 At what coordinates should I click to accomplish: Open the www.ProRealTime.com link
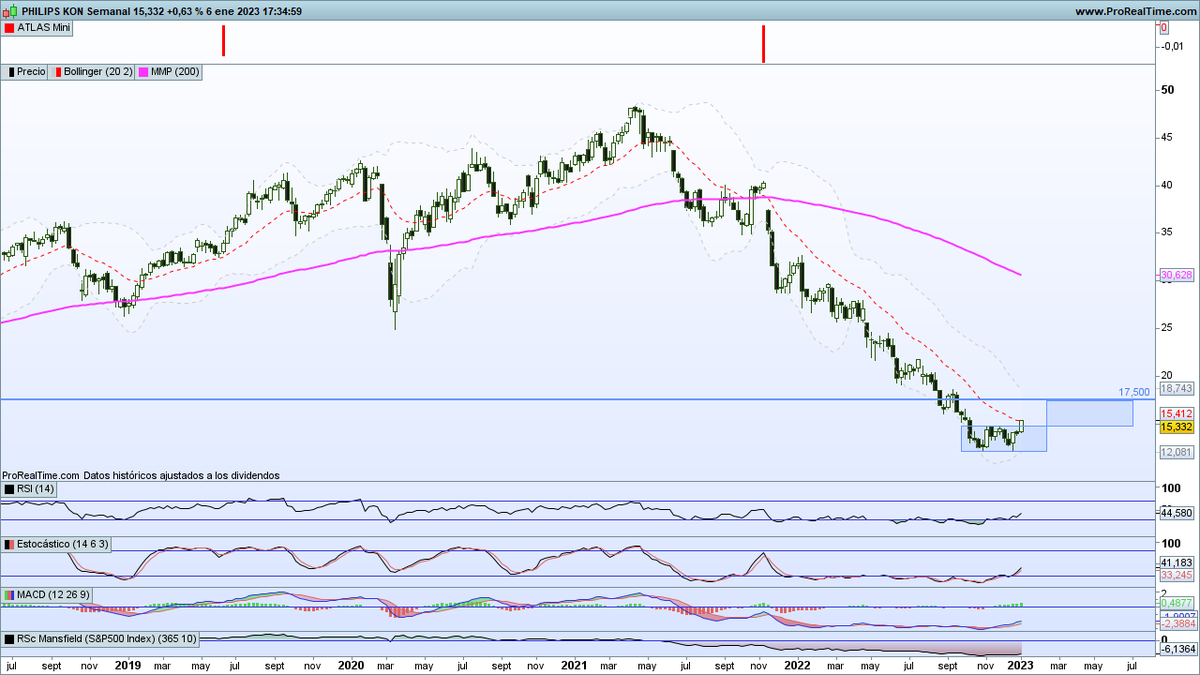click(1134, 11)
